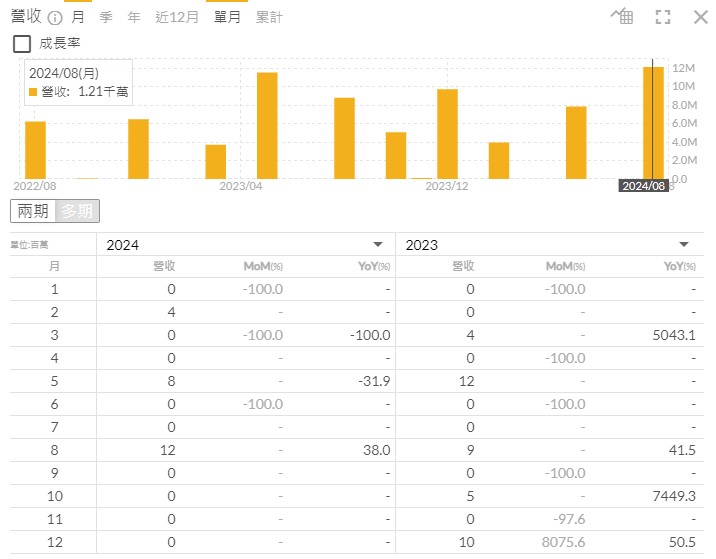Expand the chart to fullscreen
Viewport: 716px width, 559px height.
click(x=662, y=17)
